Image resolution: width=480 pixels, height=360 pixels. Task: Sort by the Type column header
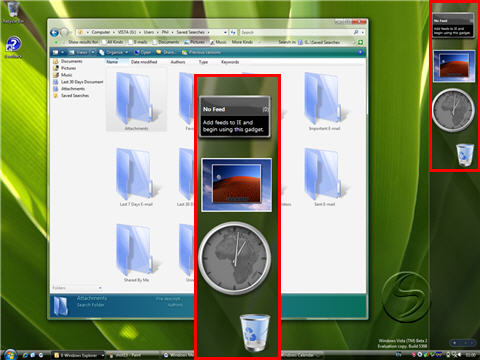203,62
